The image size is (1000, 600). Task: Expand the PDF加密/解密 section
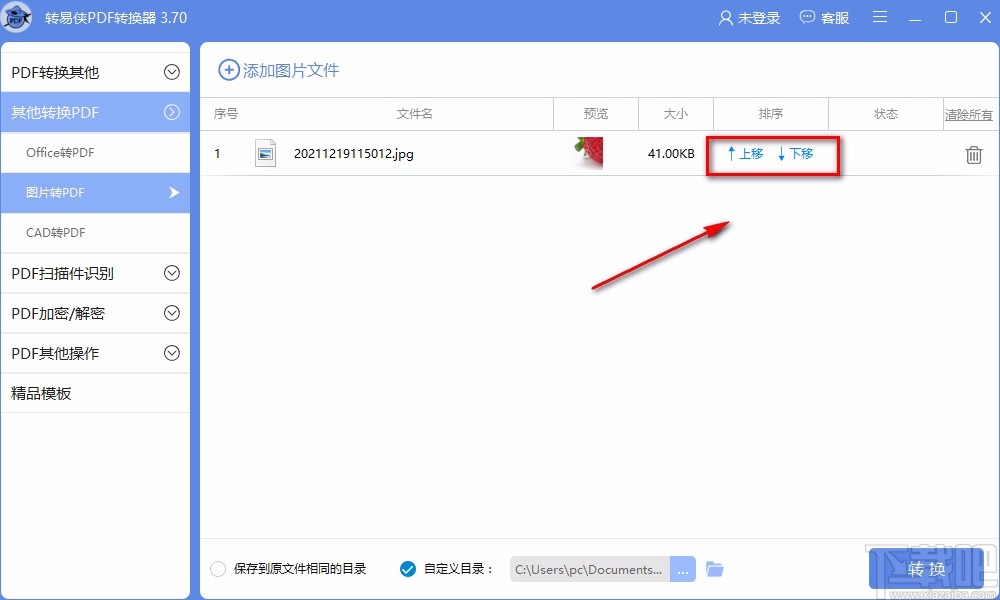pos(95,313)
